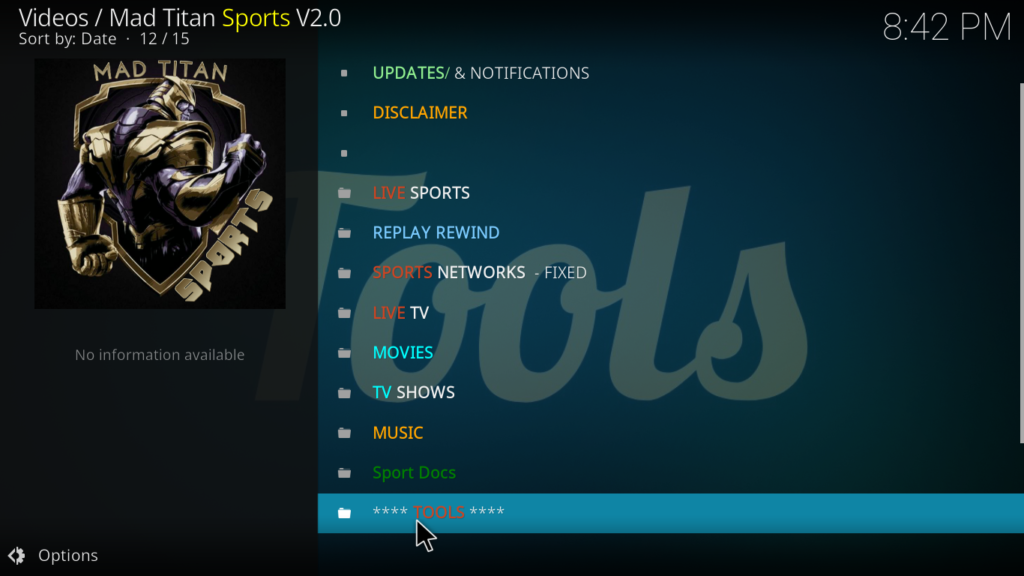
Task: Open UPDATES & NOTIFICATIONS entry
Action: 669,73
